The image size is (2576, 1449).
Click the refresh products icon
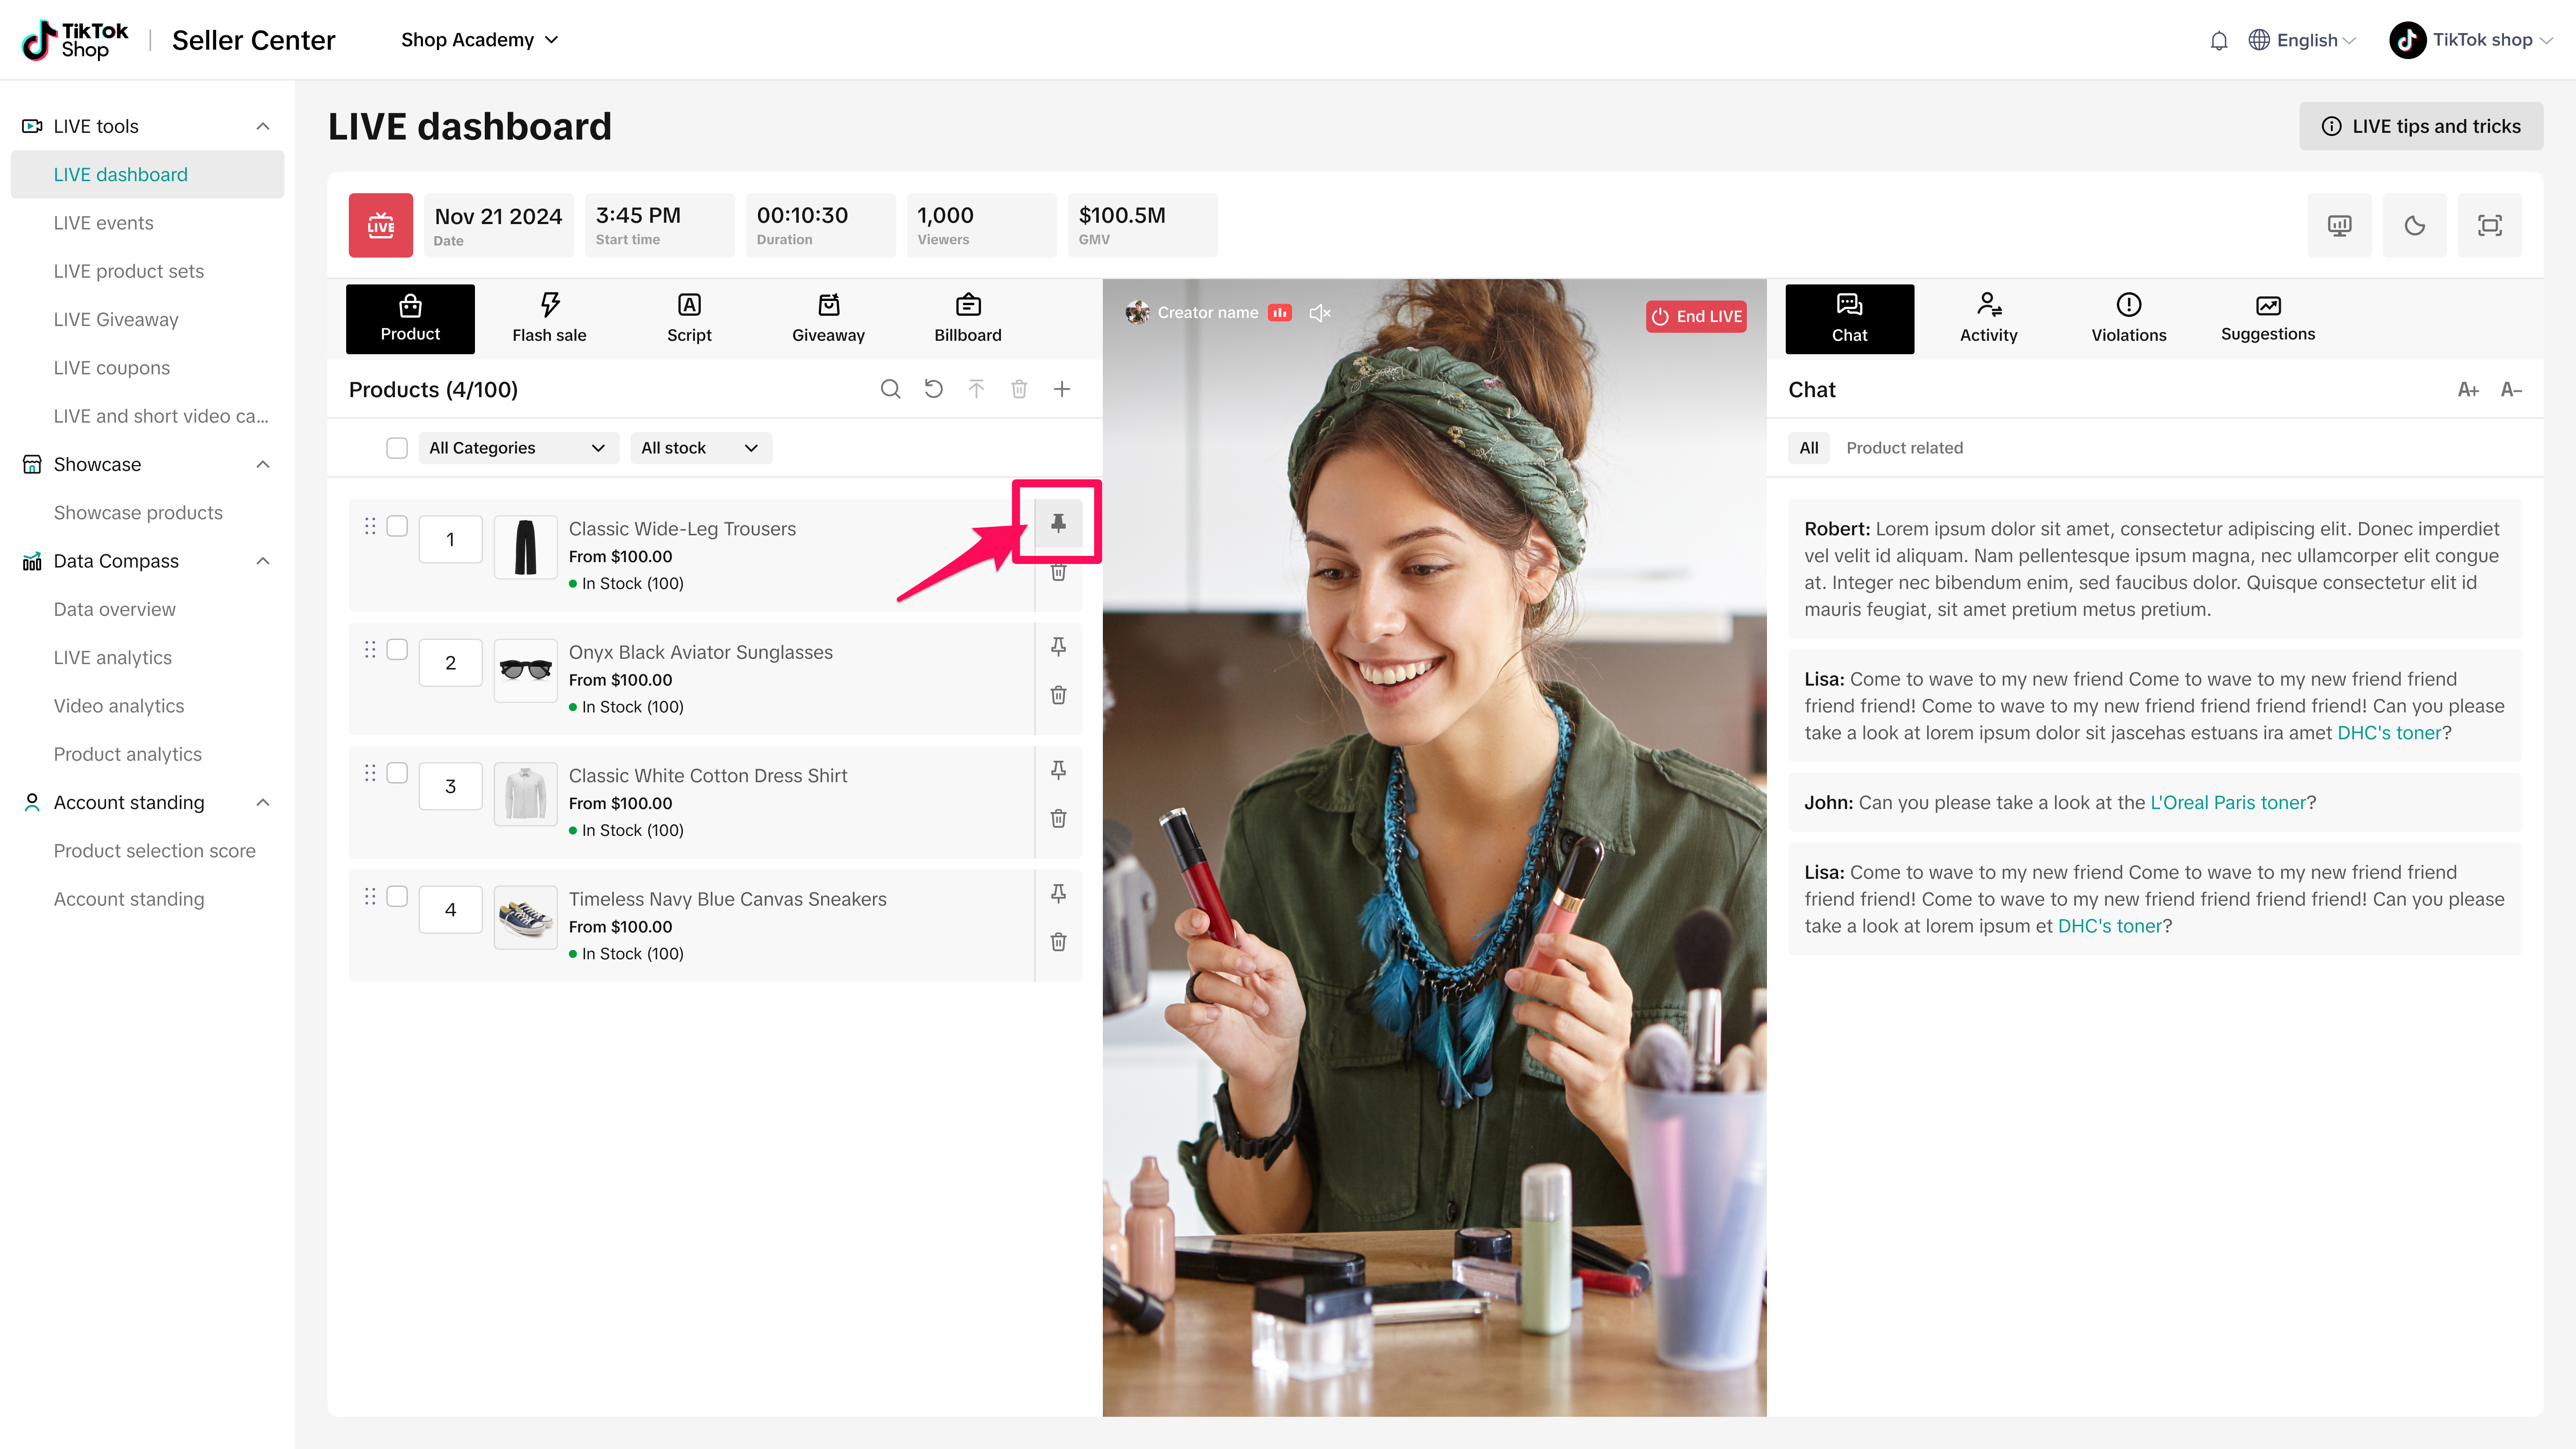coord(933,389)
